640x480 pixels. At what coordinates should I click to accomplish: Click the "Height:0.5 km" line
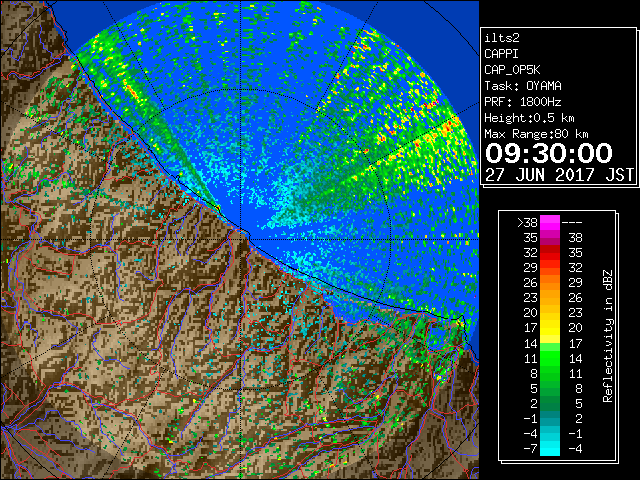[x=529, y=118]
